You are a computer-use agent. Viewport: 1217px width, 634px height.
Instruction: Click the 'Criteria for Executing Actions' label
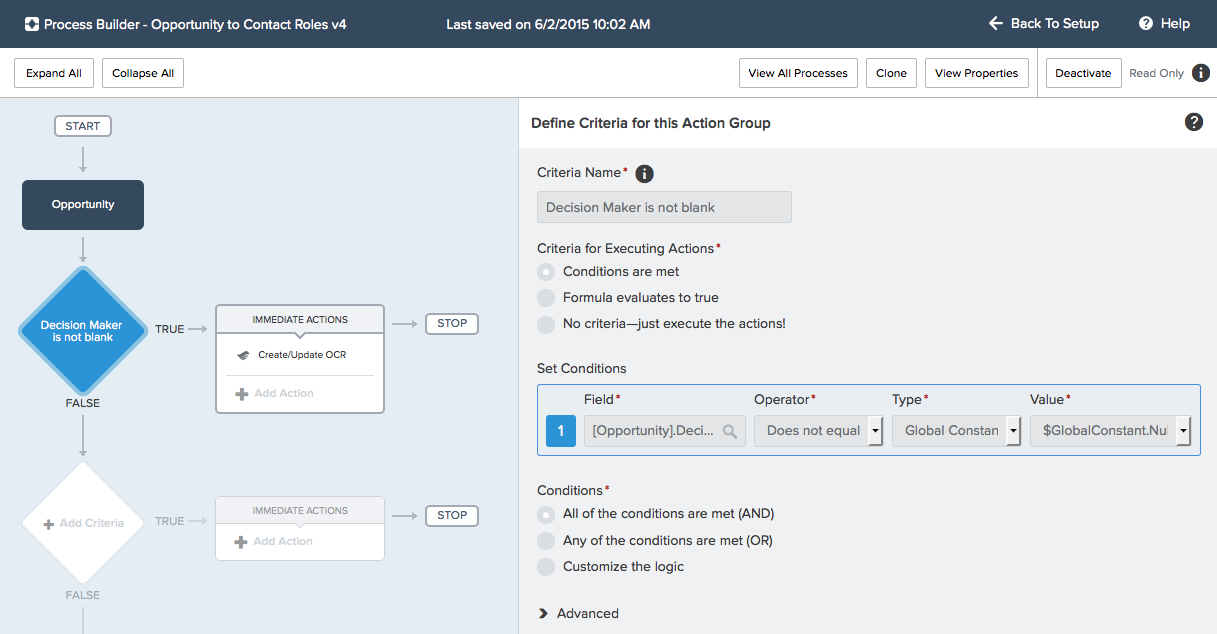(x=626, y=248)
